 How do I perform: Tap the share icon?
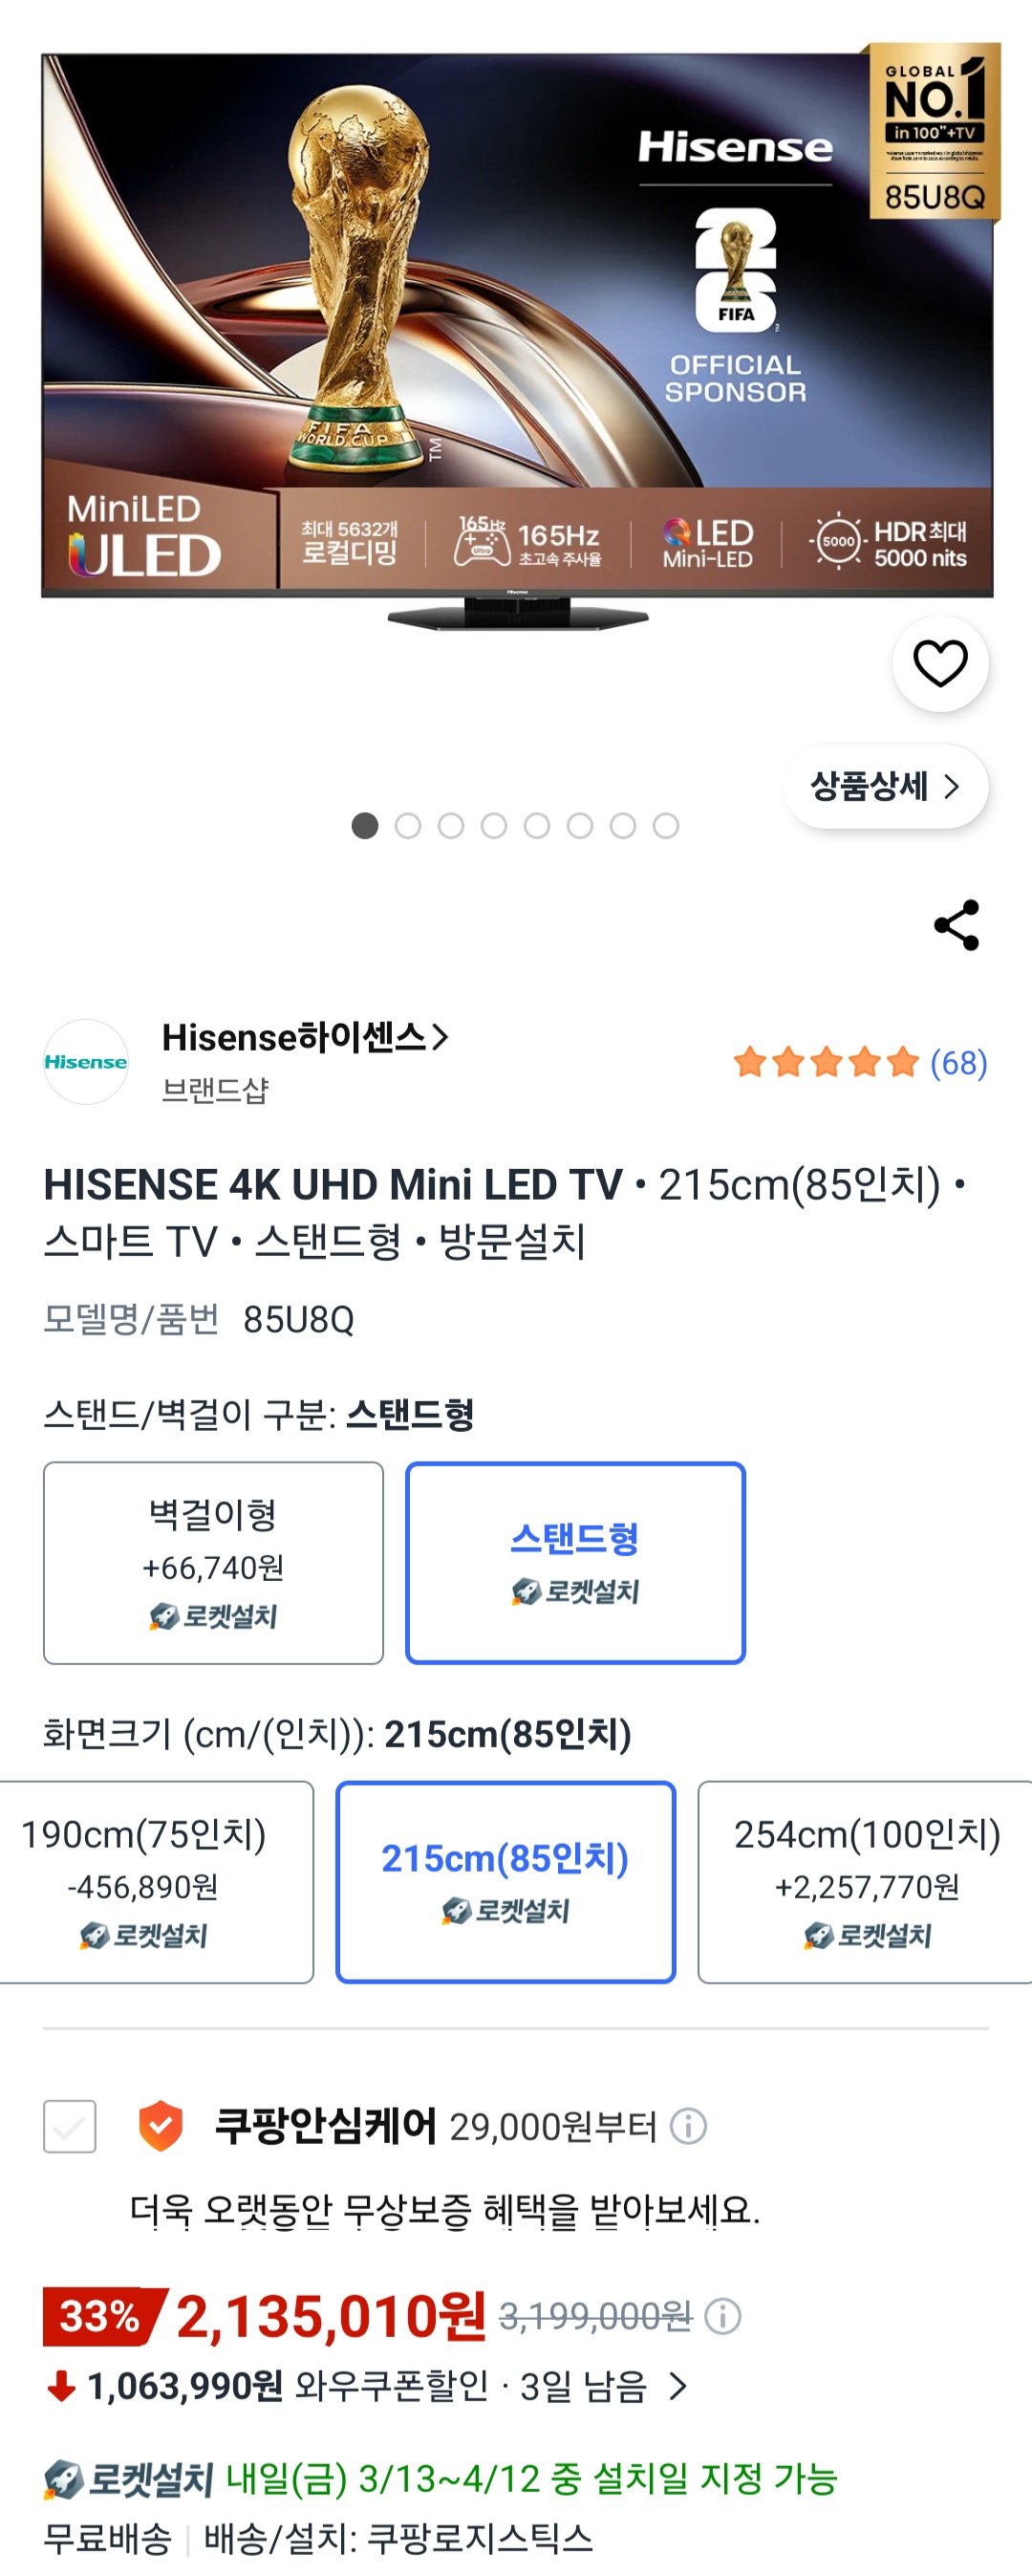pyautogui.click(x=956, y=925)
